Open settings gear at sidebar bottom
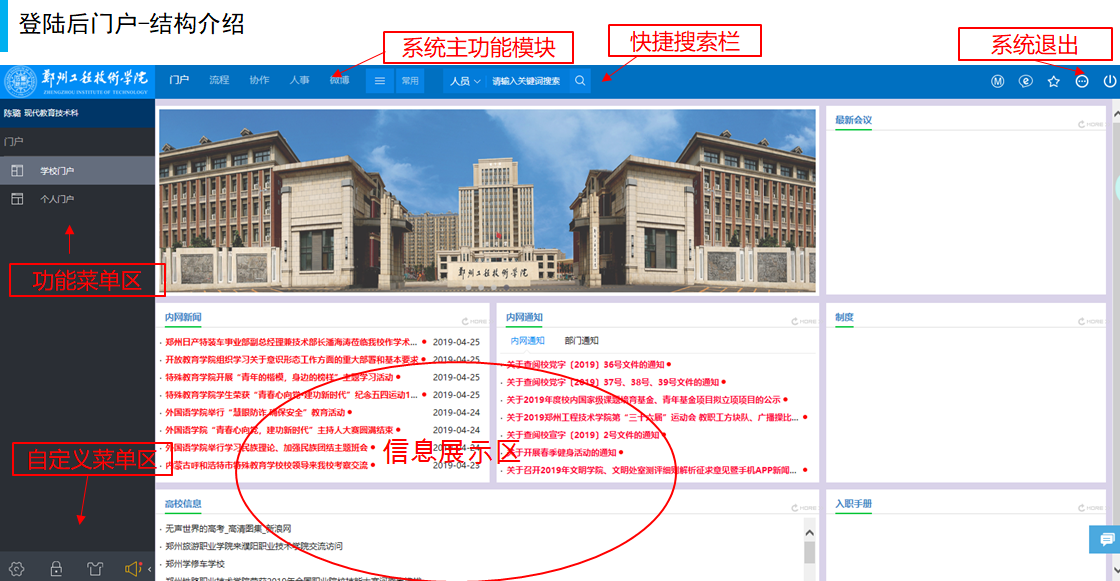The image size is (1120, 581). click(x=16, y=568)
